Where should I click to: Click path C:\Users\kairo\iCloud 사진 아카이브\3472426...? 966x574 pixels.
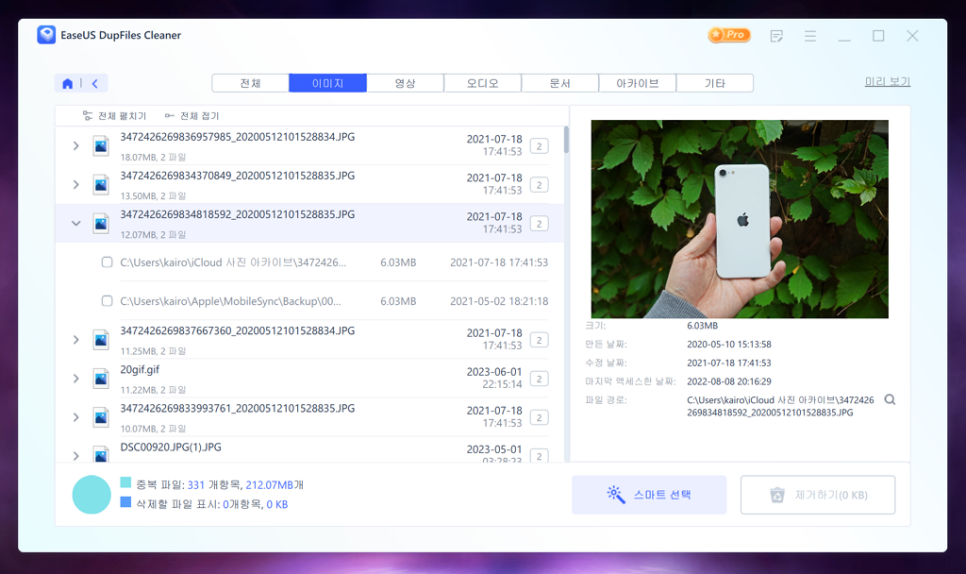pos(233,262)
